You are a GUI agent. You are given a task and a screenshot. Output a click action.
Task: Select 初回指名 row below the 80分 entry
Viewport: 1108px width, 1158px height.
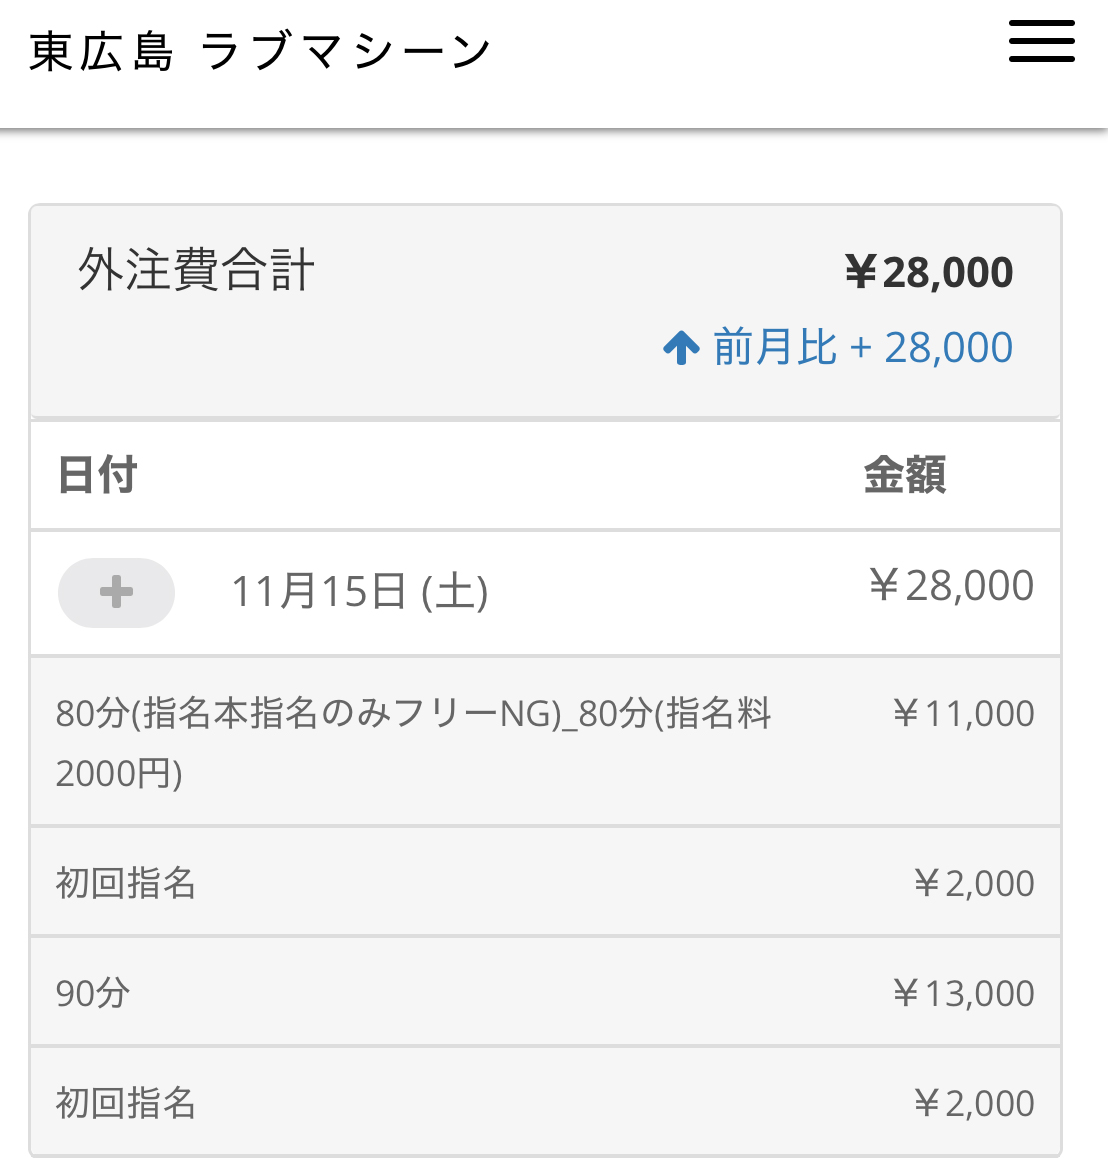click(126, 883)
